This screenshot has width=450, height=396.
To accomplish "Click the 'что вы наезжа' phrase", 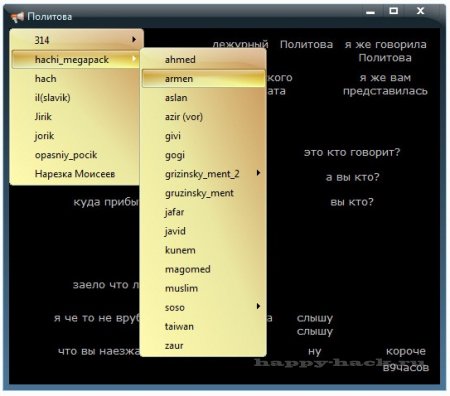I will [99, 351].
